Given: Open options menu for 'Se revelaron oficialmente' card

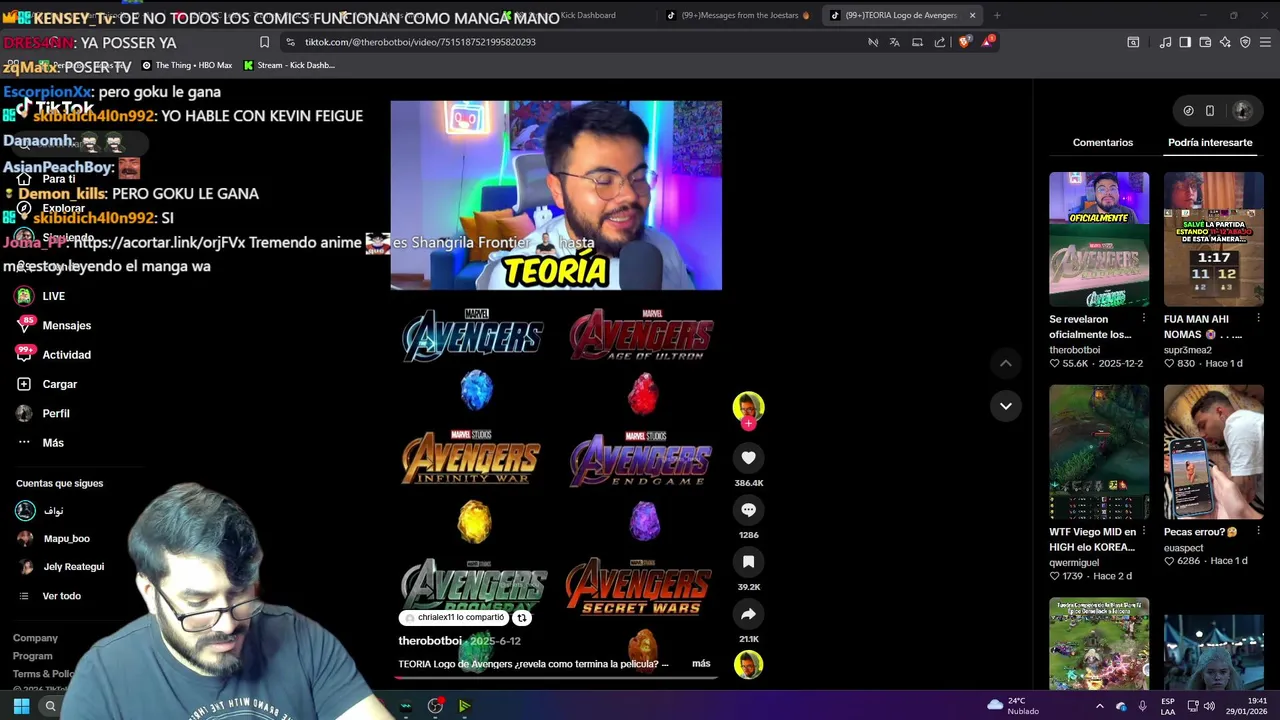Looking at the screenshot, I should click(x=1144, y=319).
